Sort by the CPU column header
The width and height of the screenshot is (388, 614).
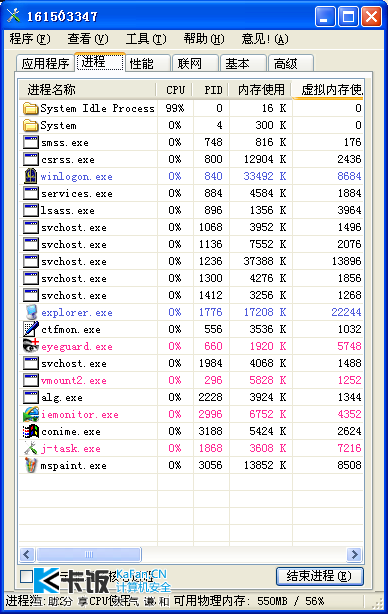click(175, 90)
